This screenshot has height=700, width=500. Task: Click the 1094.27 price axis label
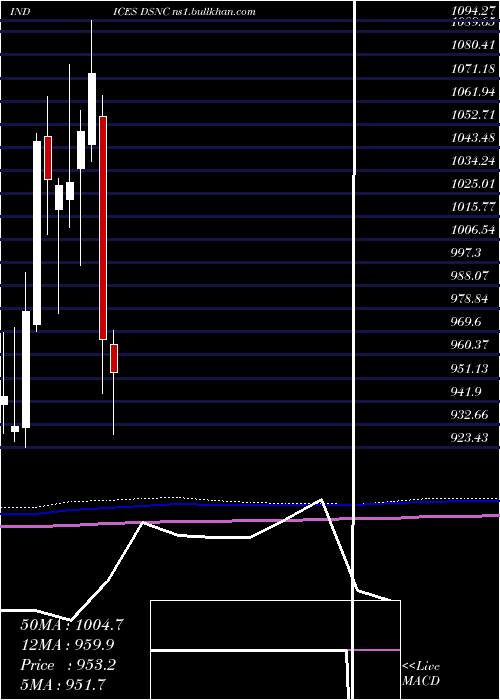pos(472,12)
